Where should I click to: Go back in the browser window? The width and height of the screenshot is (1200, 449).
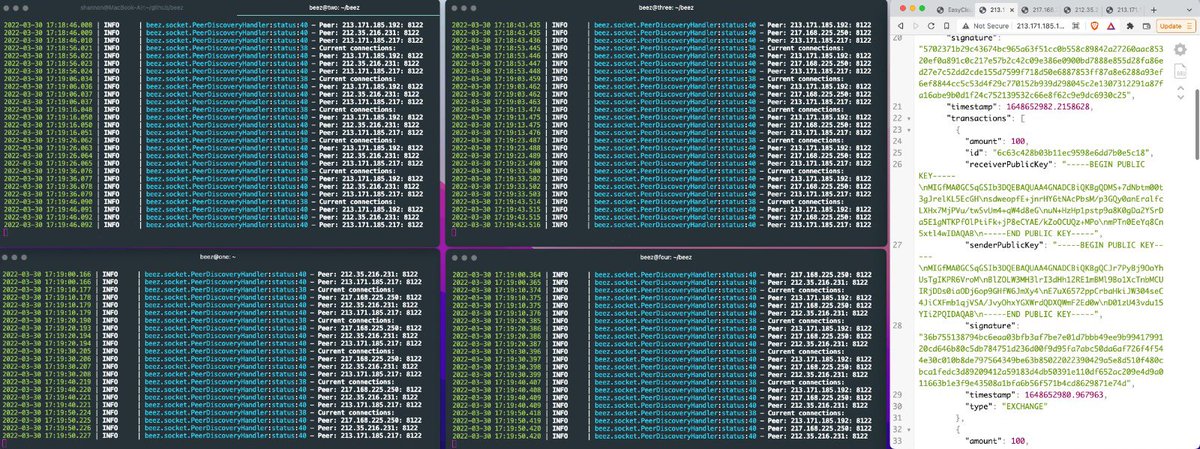tap(900, 26)
